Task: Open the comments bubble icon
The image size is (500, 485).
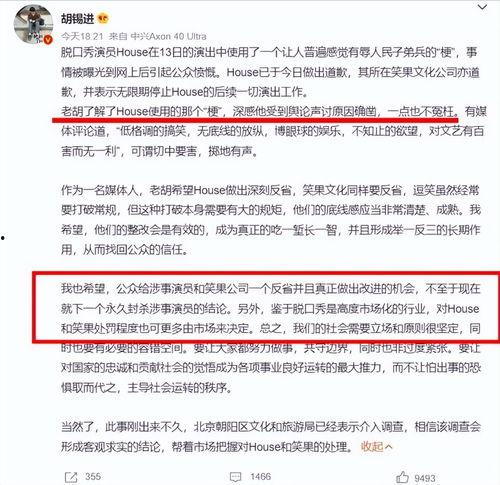Action: 236,477
